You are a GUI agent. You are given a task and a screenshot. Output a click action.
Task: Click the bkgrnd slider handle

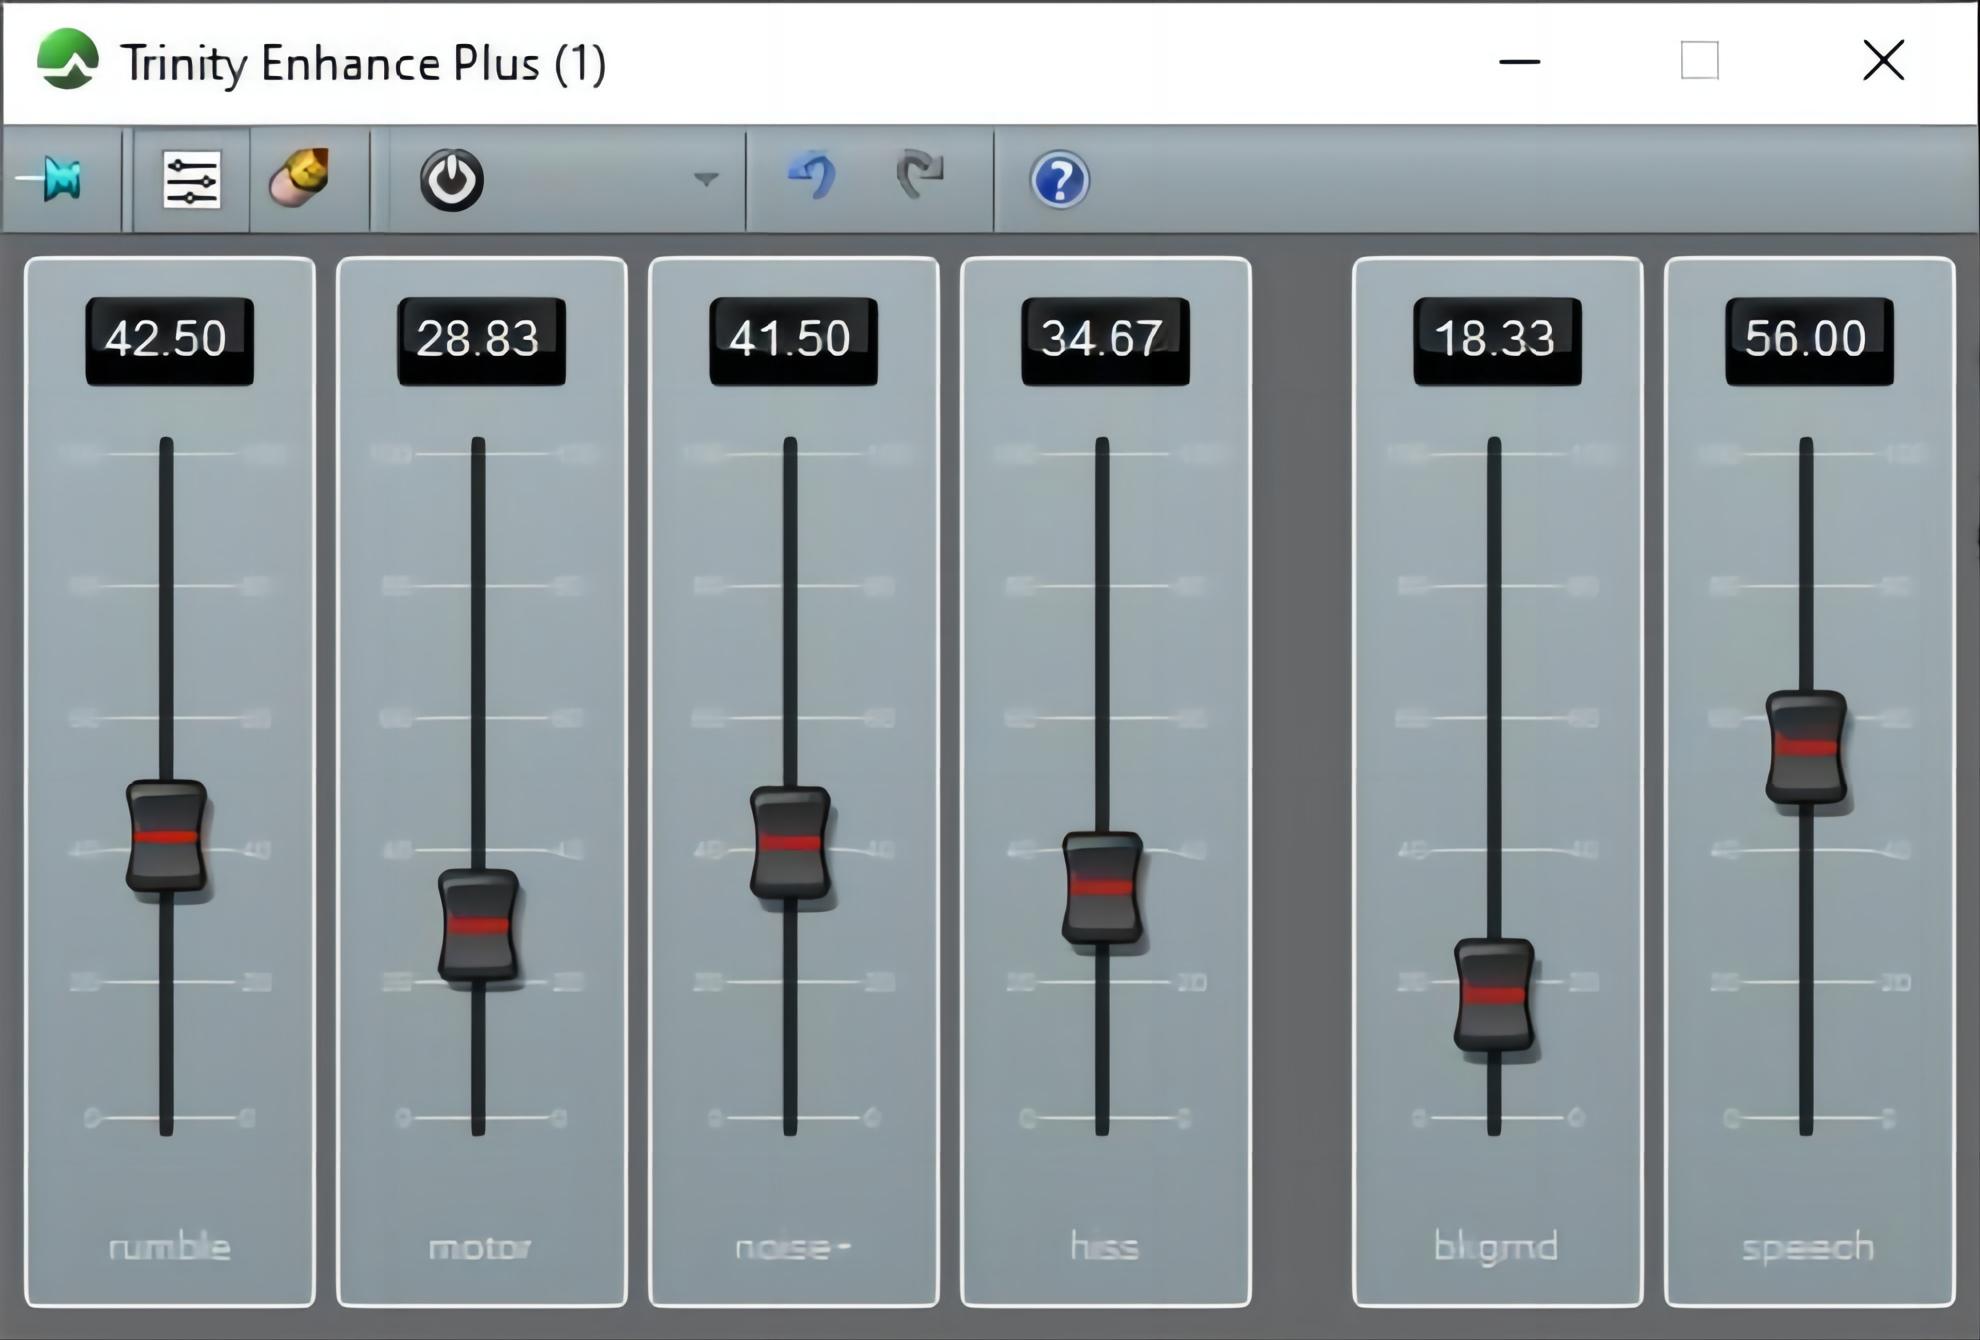point(1494,995)
